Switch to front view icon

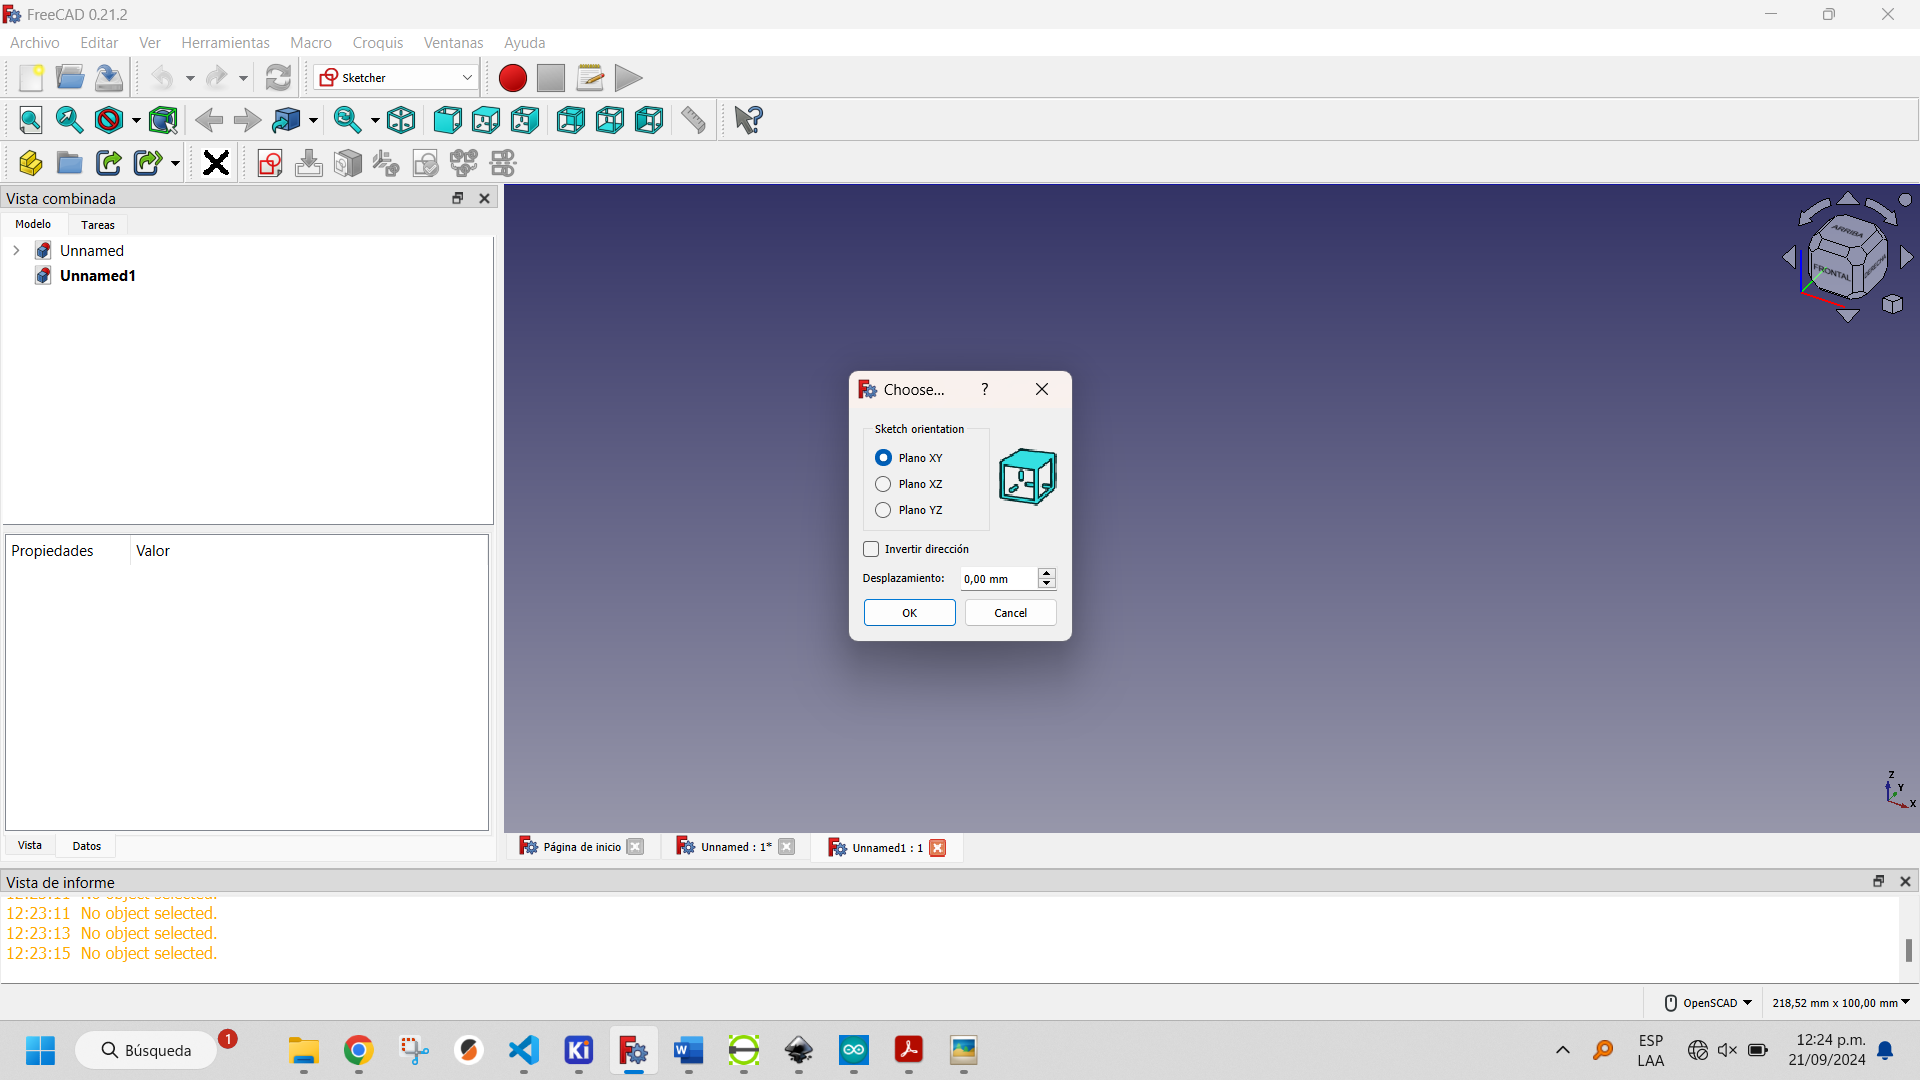pos(447,121)
